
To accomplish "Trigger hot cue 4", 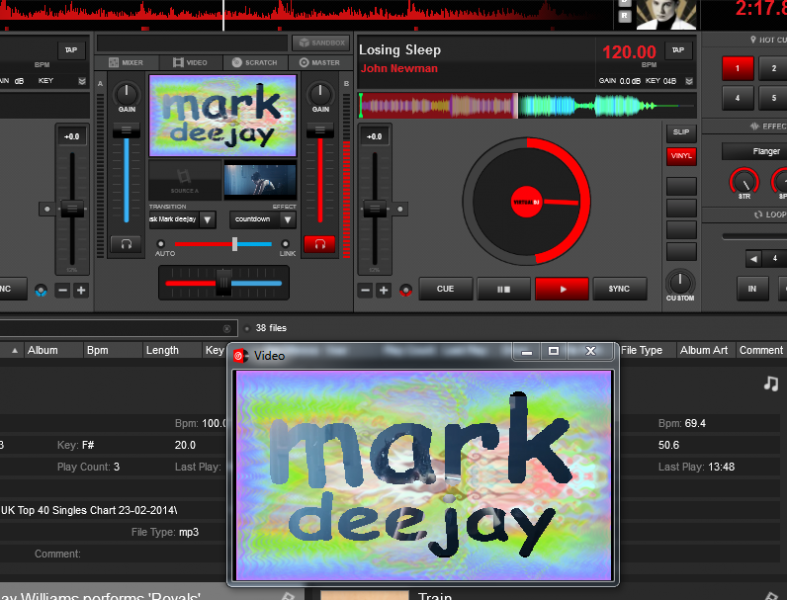I will click(737, 98).
